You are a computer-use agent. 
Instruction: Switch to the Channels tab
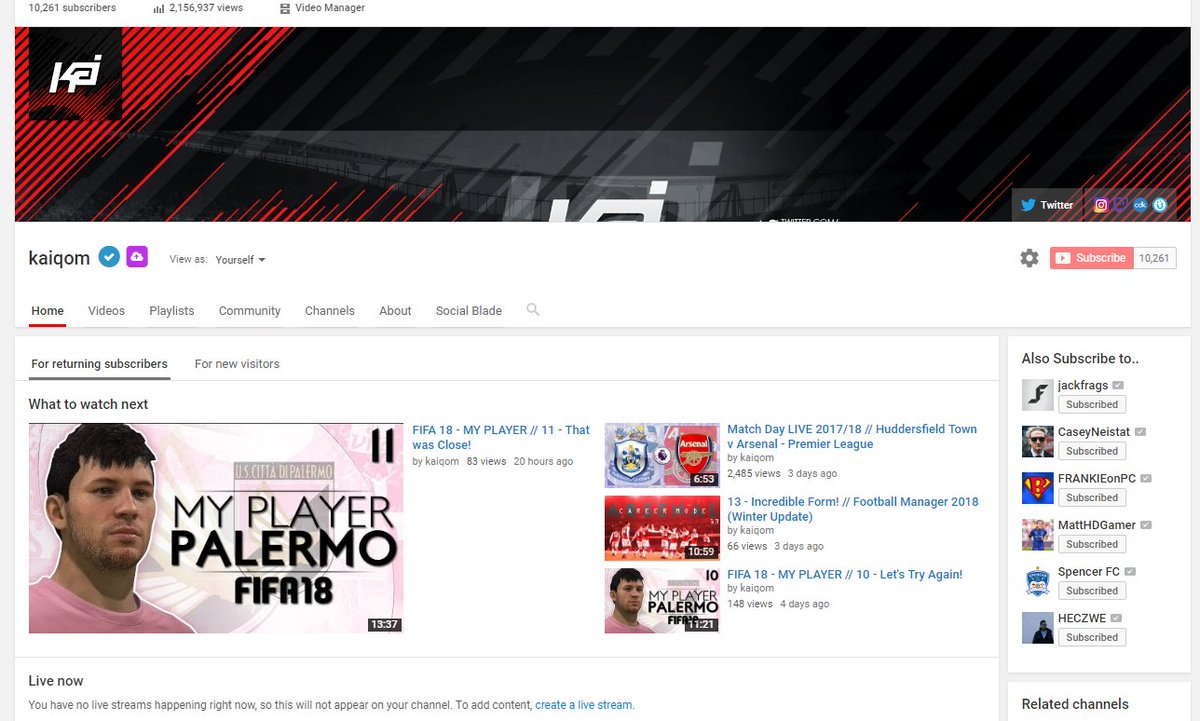[330, 311]
